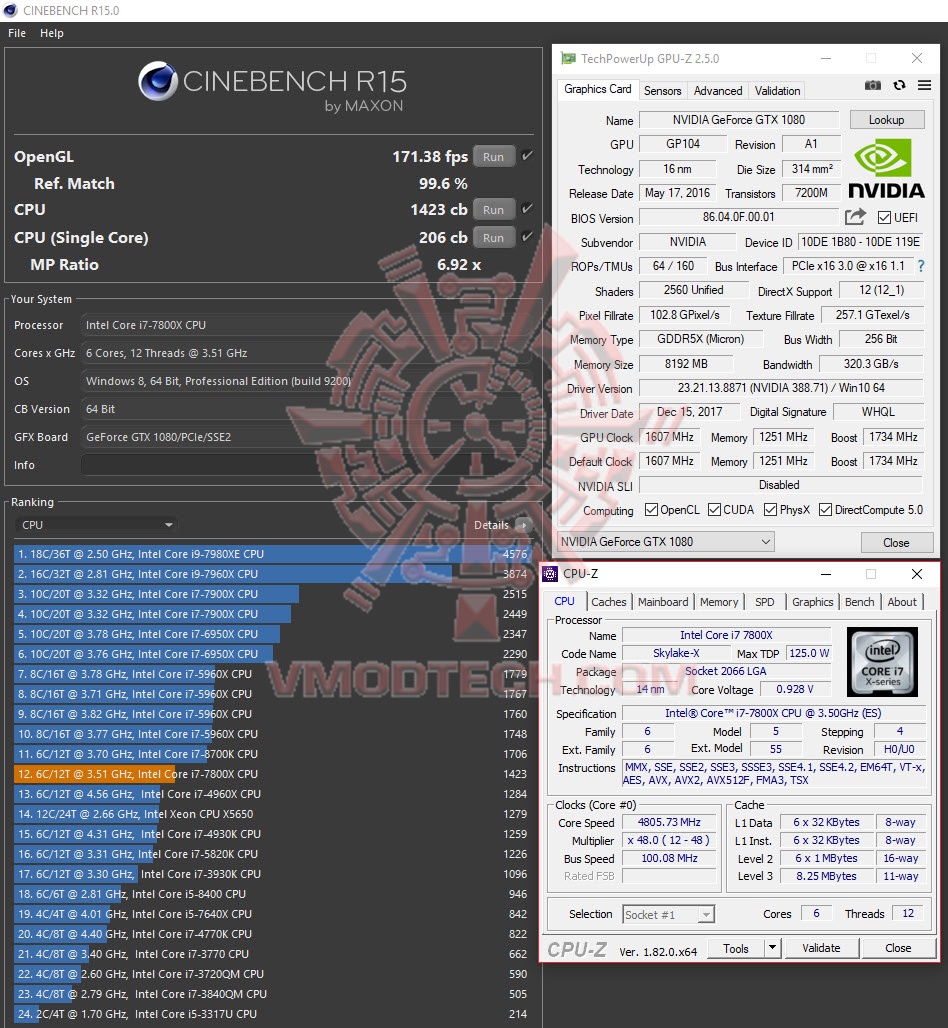Toggle the OpenGL test checkmark
The width and height of the screenshot is (948, 1028).
point(526,156)
